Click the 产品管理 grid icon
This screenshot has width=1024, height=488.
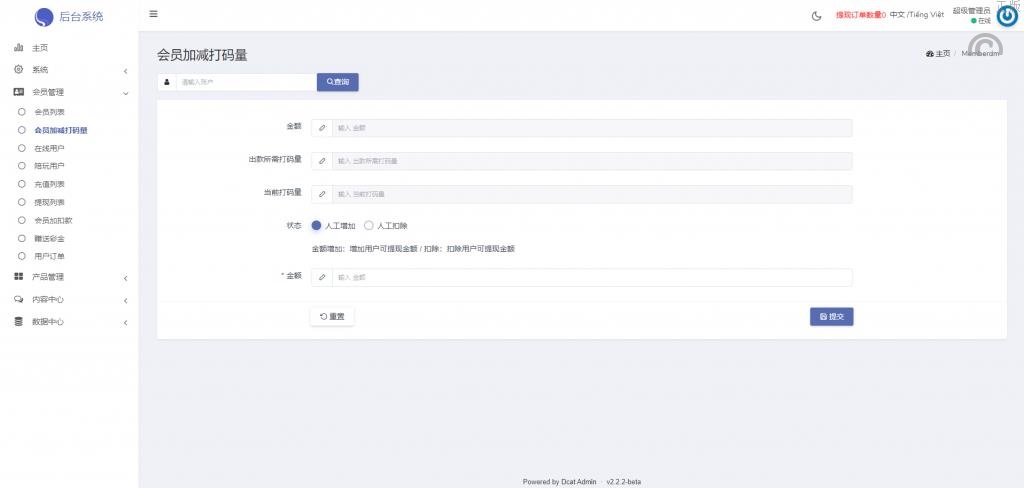pyautogui.click(x=18, y=277)
